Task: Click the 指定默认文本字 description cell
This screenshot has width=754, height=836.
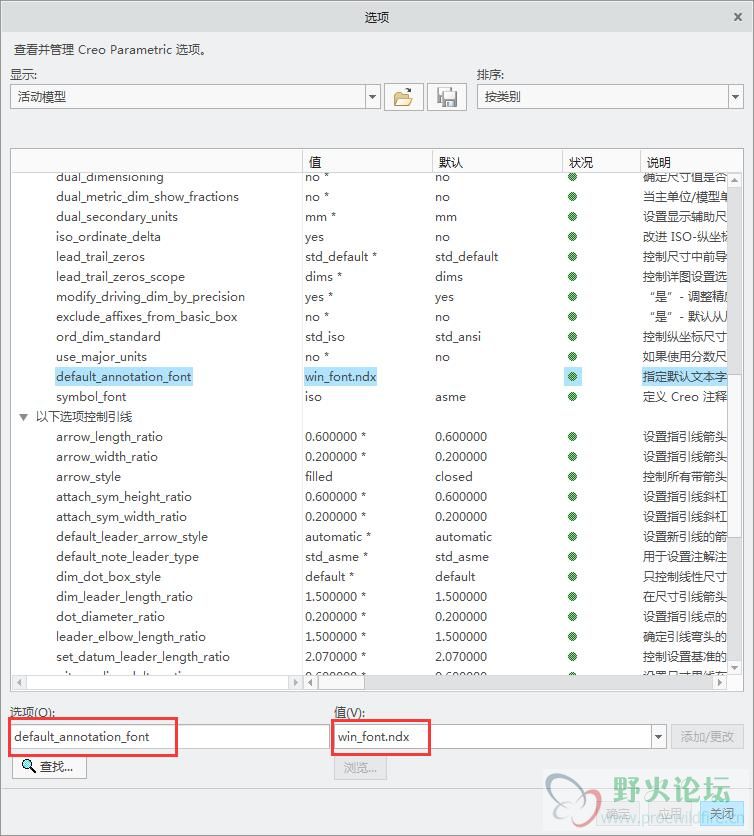Action: (684, 376)
